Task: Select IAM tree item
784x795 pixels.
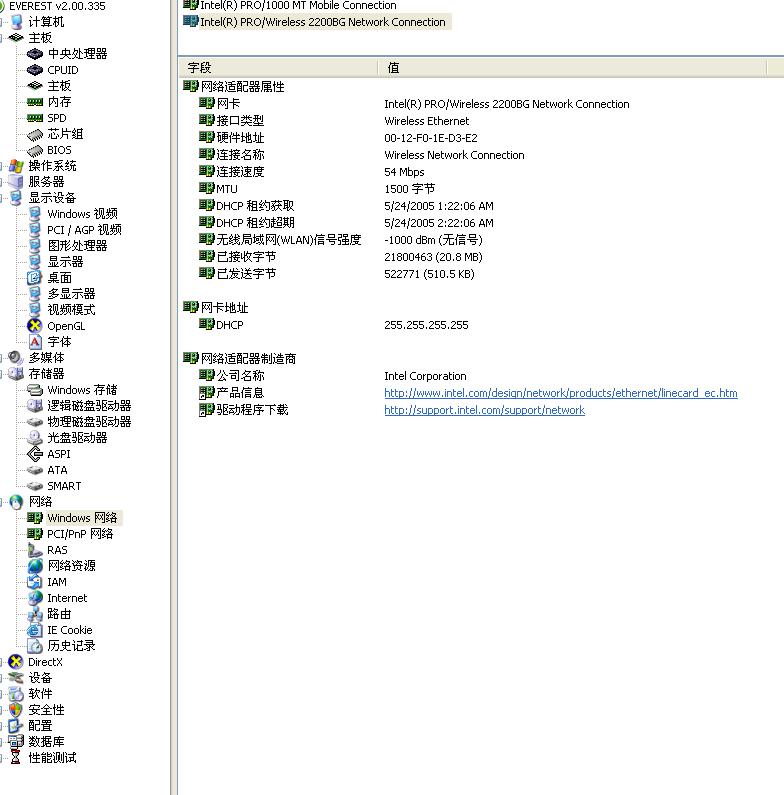Action: (57, 582)
